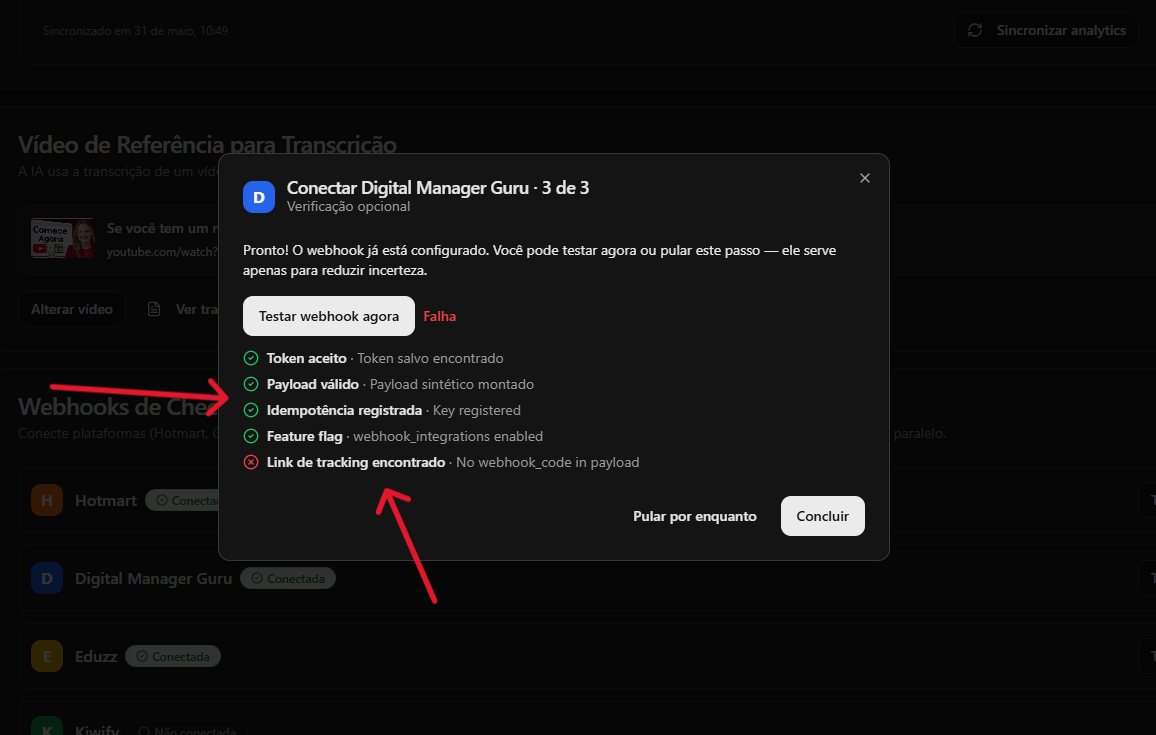Select the No webhook_code in payload message

click(x=548, y=462)
